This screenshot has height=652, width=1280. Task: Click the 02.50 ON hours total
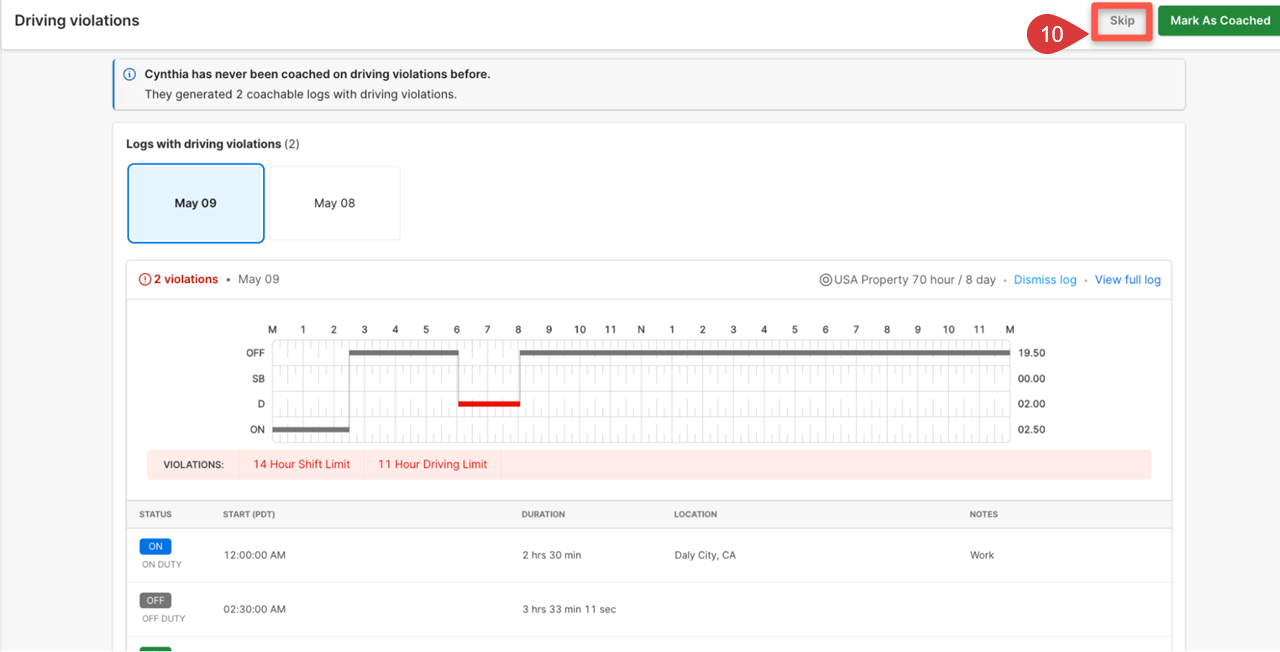1031,430
